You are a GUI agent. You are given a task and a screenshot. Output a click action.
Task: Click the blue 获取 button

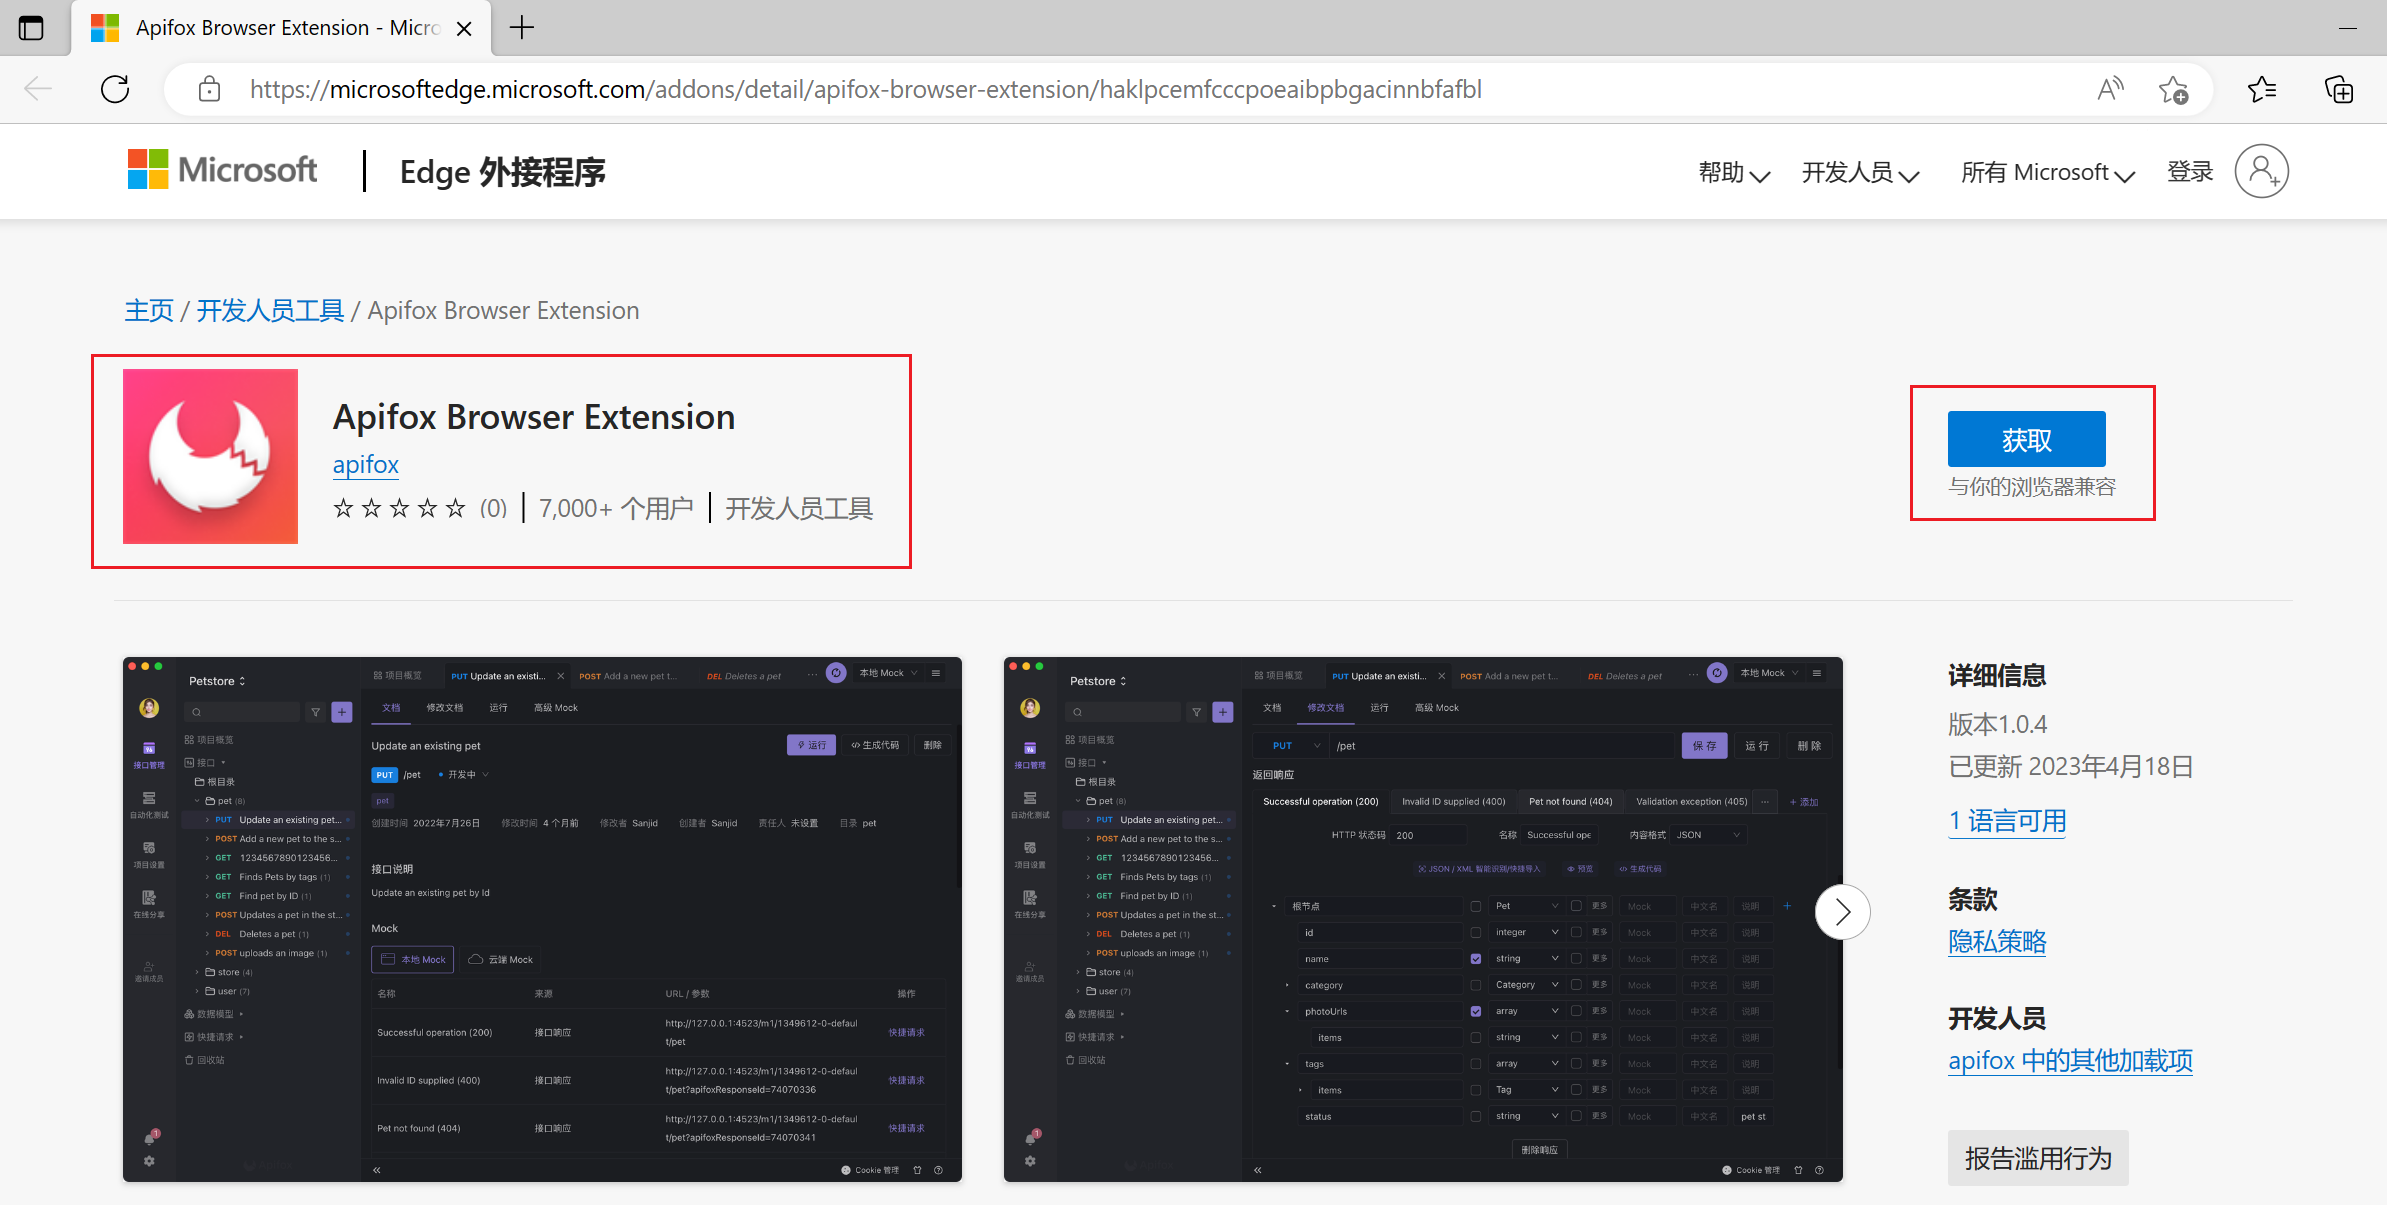[2026, 439]
